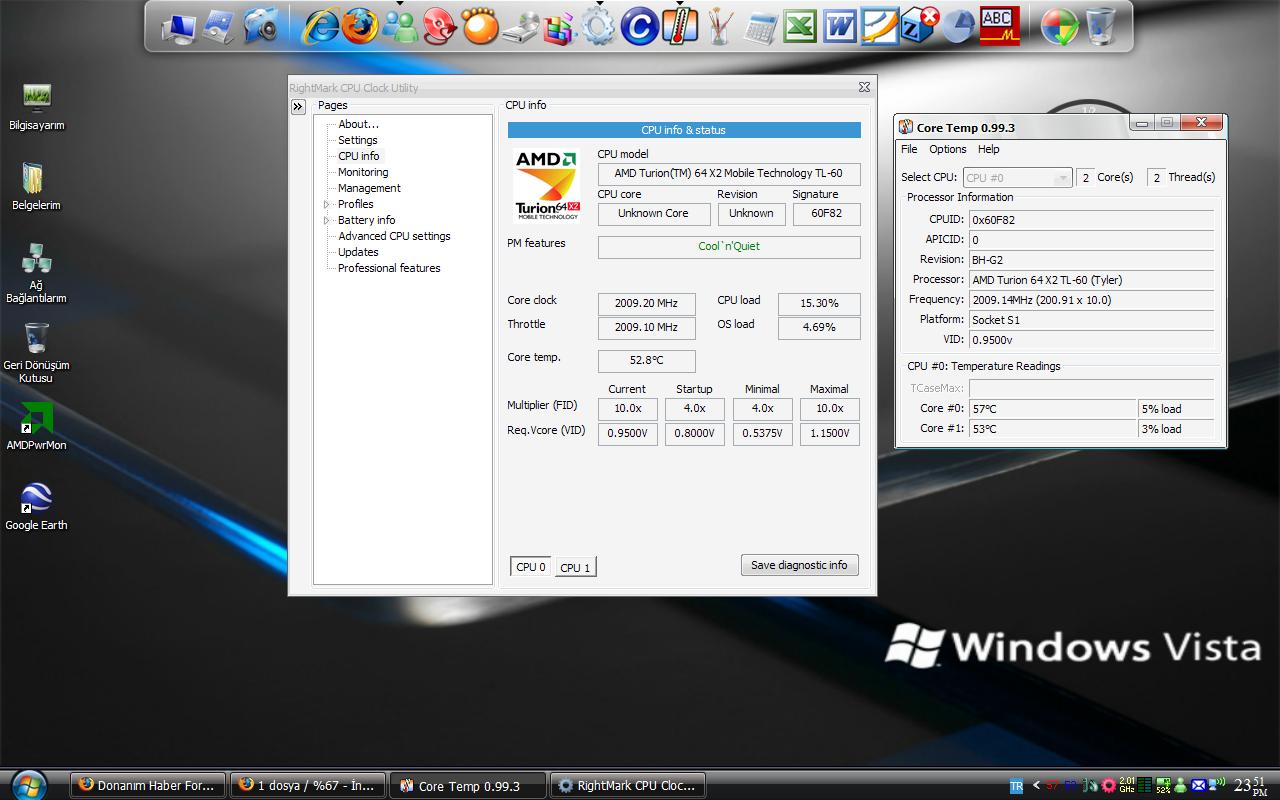Switch to Donanım Haber taskbar window
The height and width of the screenshot is (800, 1280).
[x=147, y=785]
